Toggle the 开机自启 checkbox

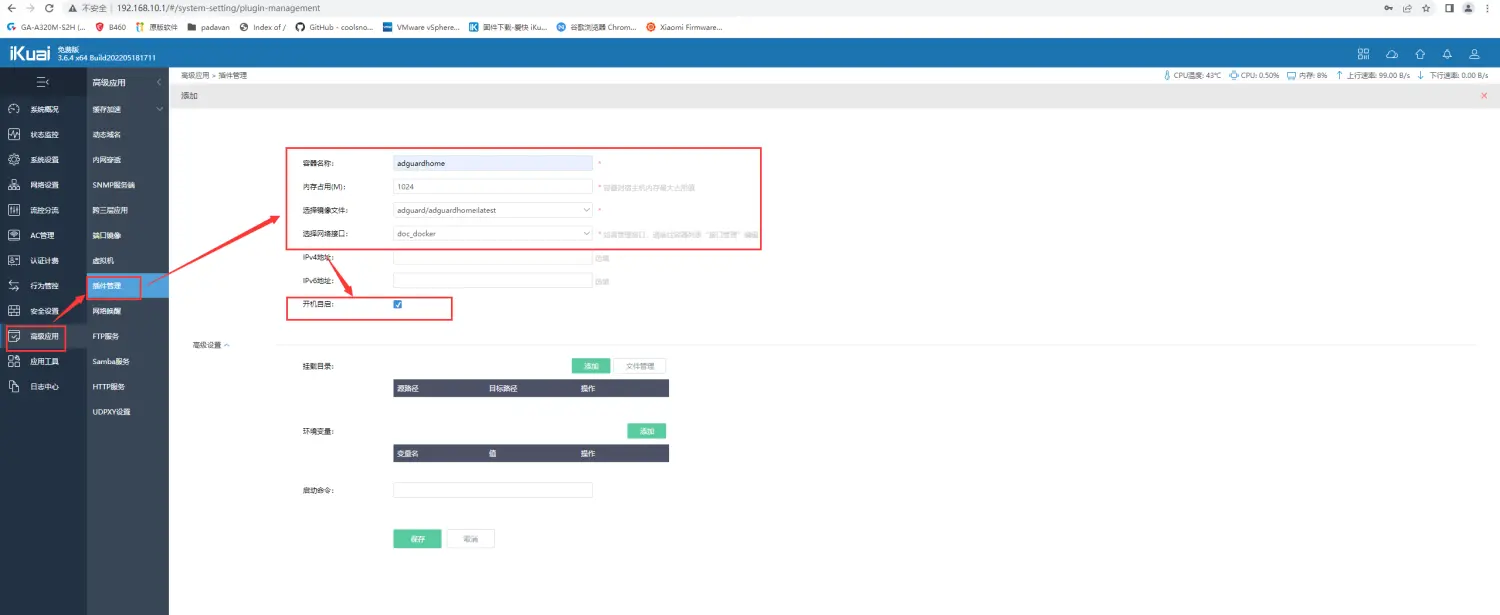398,304
